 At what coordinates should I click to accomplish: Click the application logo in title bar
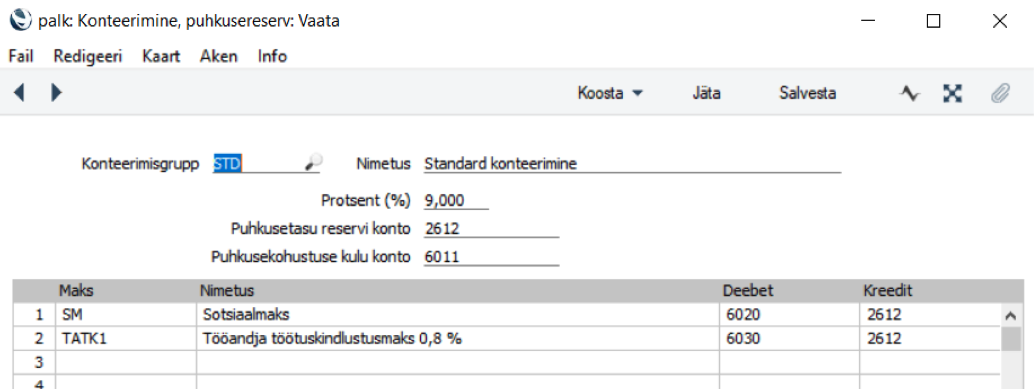coord(21,20)
